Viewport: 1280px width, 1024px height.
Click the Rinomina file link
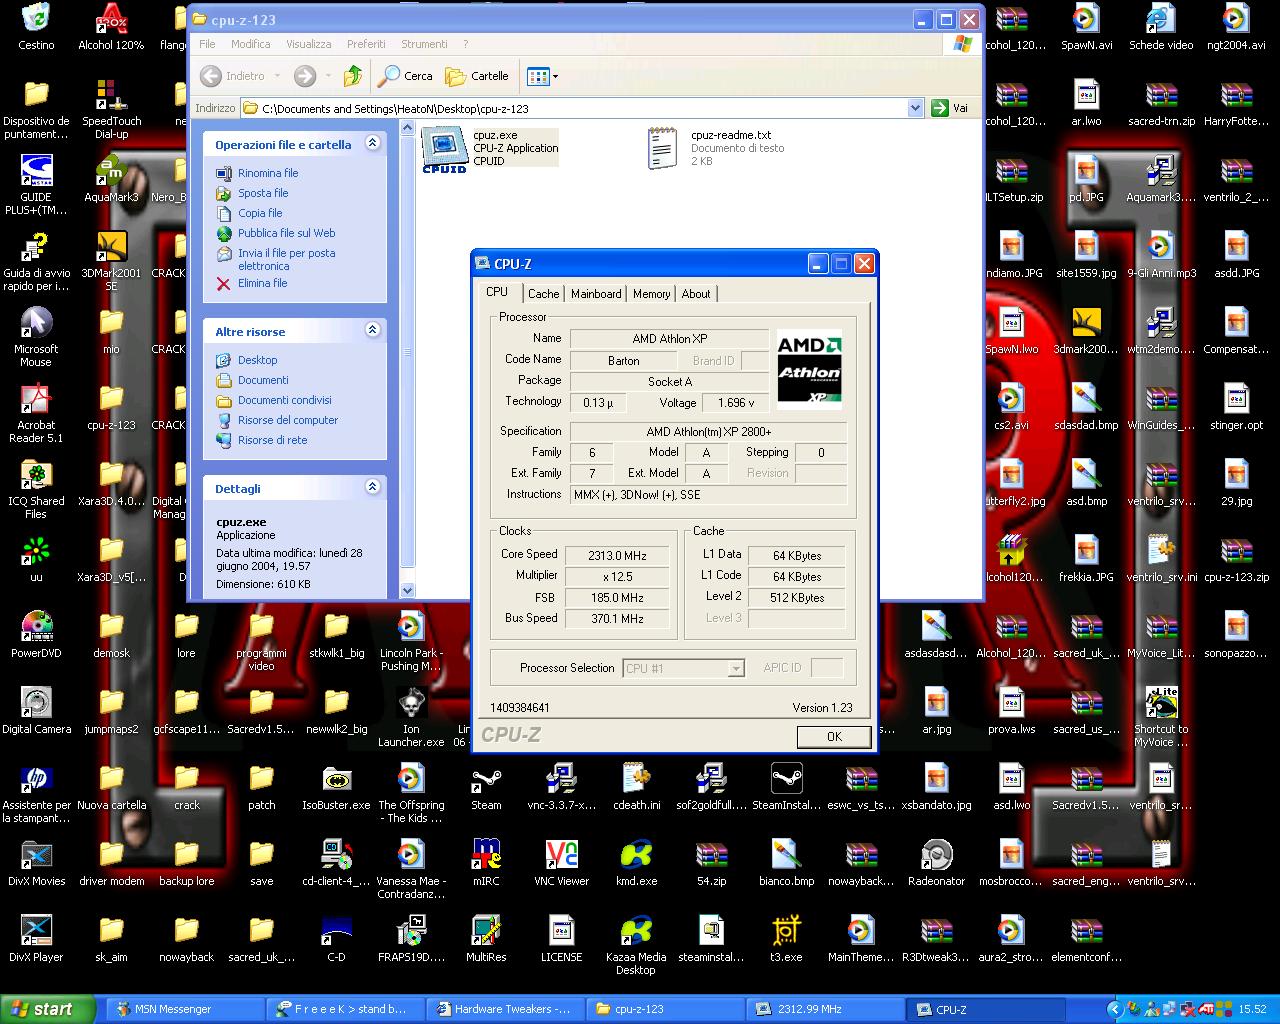[x=268, y=173]
